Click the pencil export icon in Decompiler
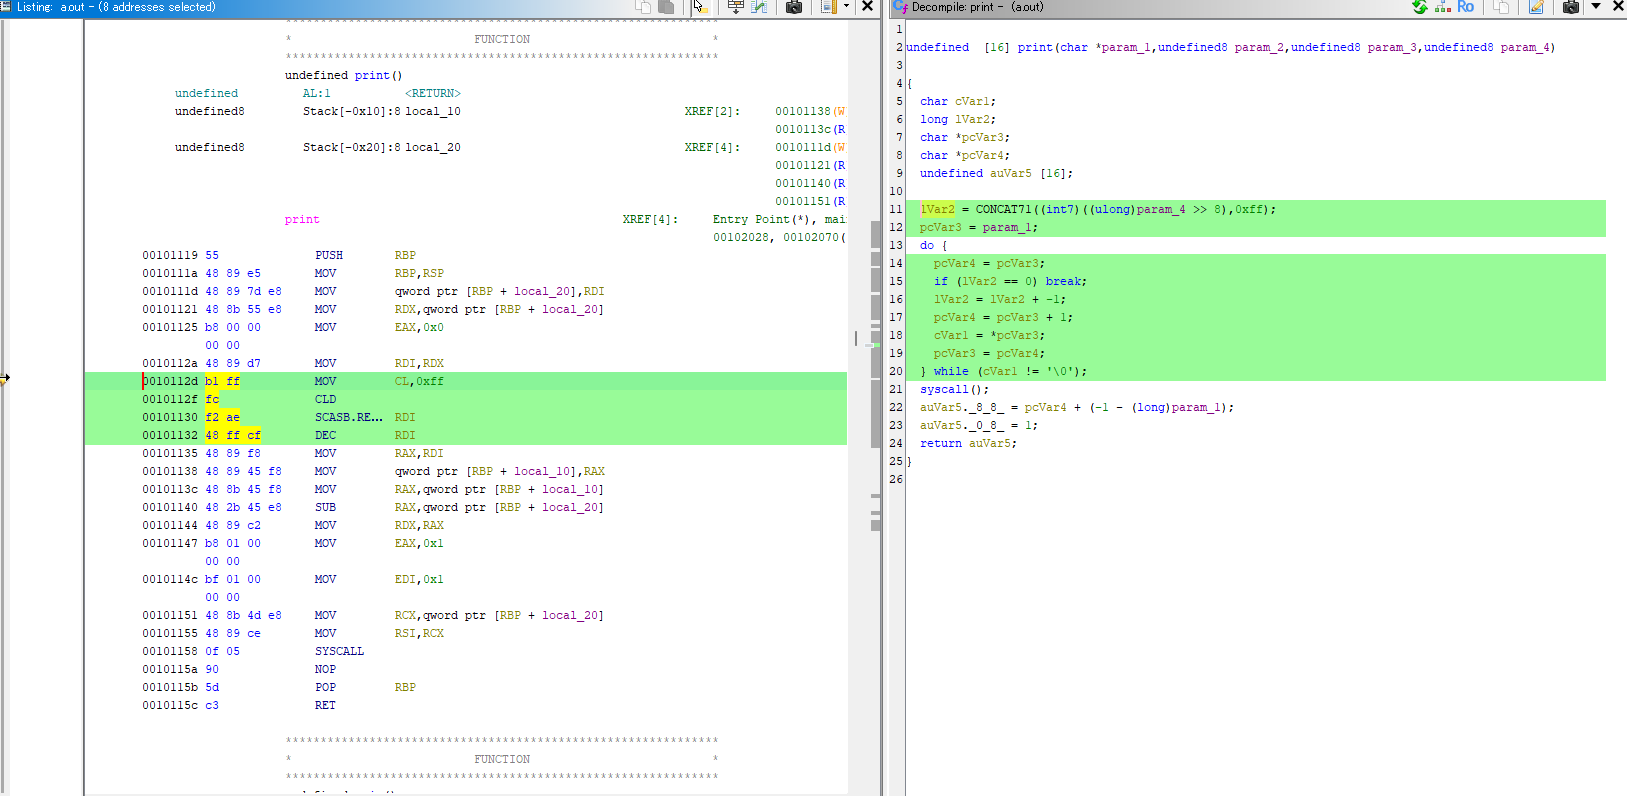This screenshot has height=796, width=1627. tap(1536, 7)
